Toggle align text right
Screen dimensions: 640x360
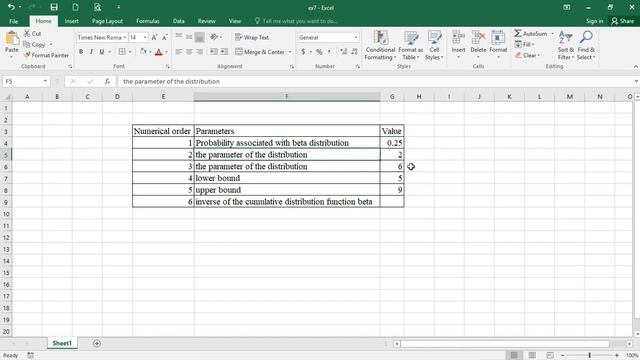[199, 51]
